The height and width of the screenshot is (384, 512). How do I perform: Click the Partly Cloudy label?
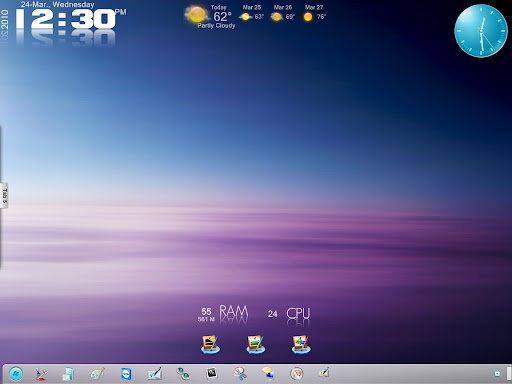click(216, 26)
